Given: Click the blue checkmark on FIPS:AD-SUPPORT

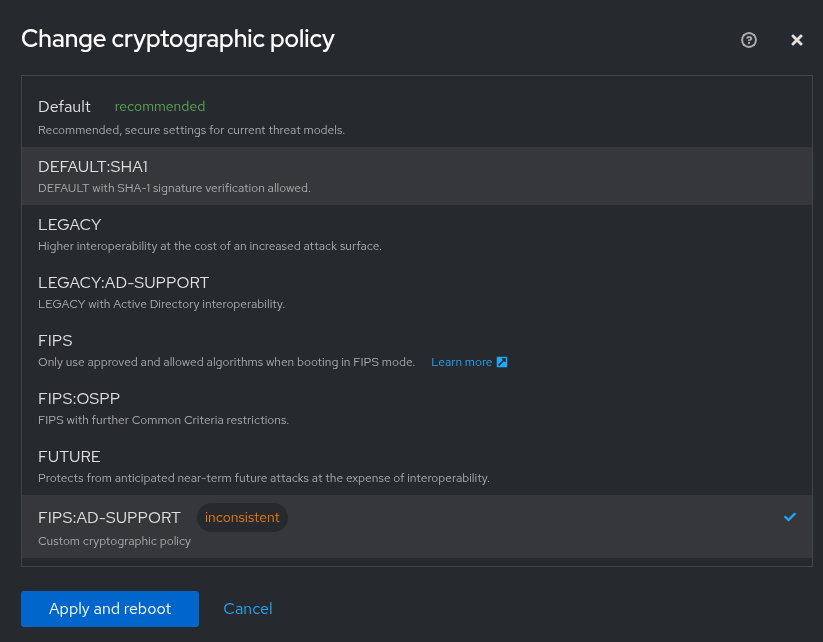Looking at the screenshot, I should coord(790,517).
